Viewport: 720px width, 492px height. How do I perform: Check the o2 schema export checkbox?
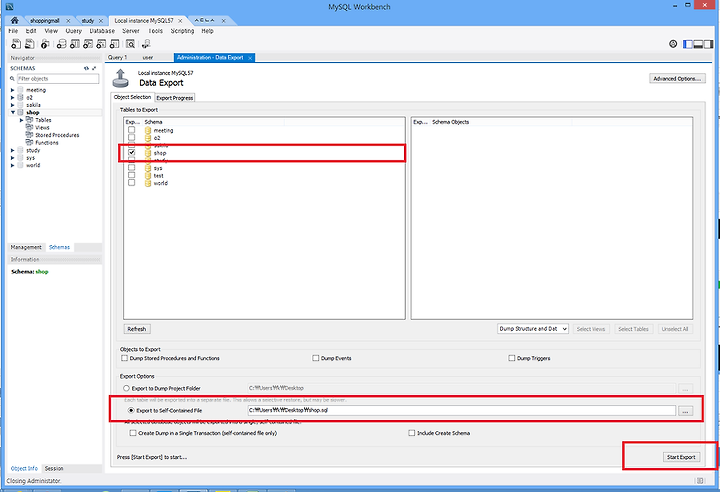click(x=131, y=137)
